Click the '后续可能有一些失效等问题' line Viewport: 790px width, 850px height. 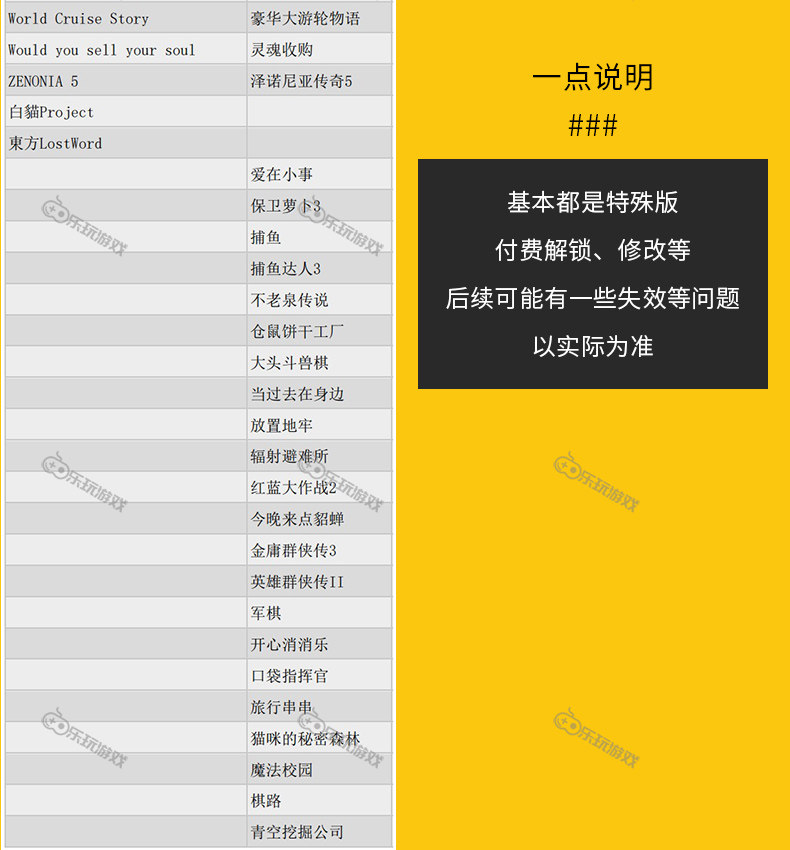[593, 298]
